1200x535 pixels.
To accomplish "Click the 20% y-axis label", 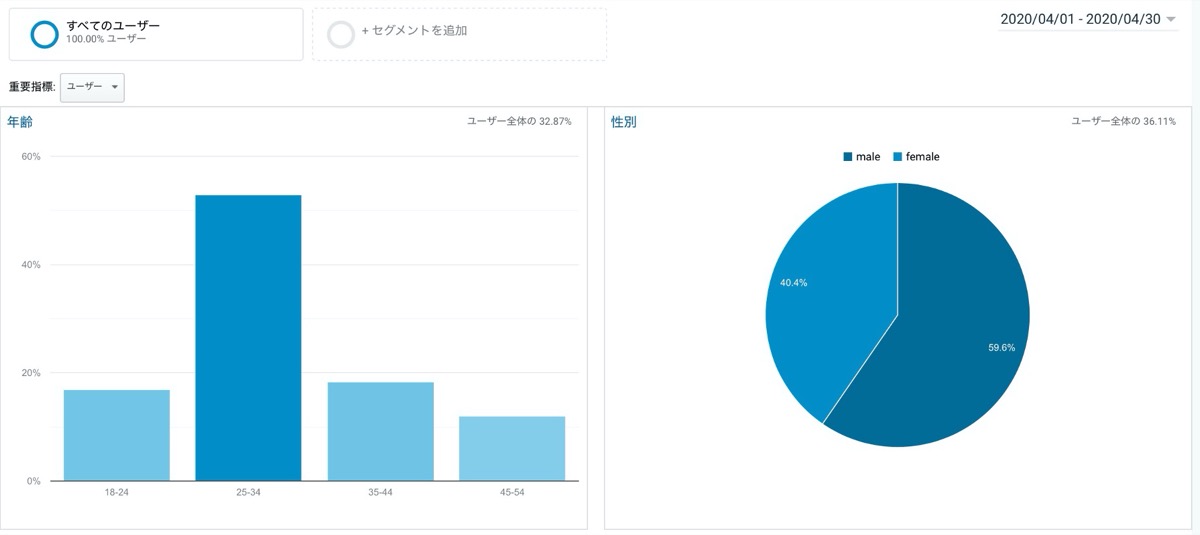I will coord(30,373).
